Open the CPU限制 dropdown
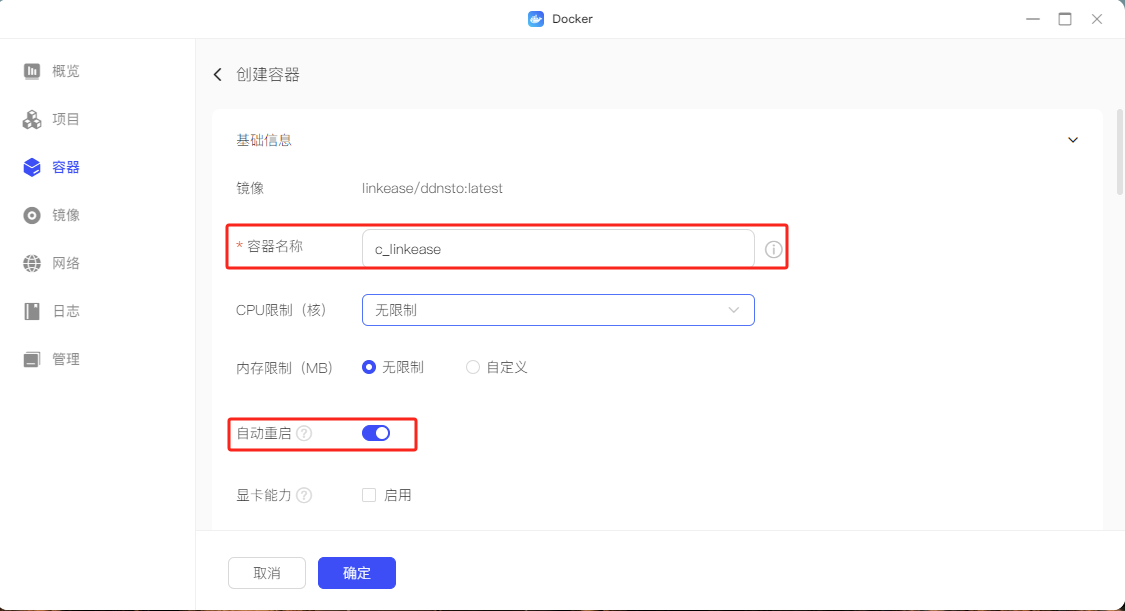1125x611 pixels. click(558, 310)
